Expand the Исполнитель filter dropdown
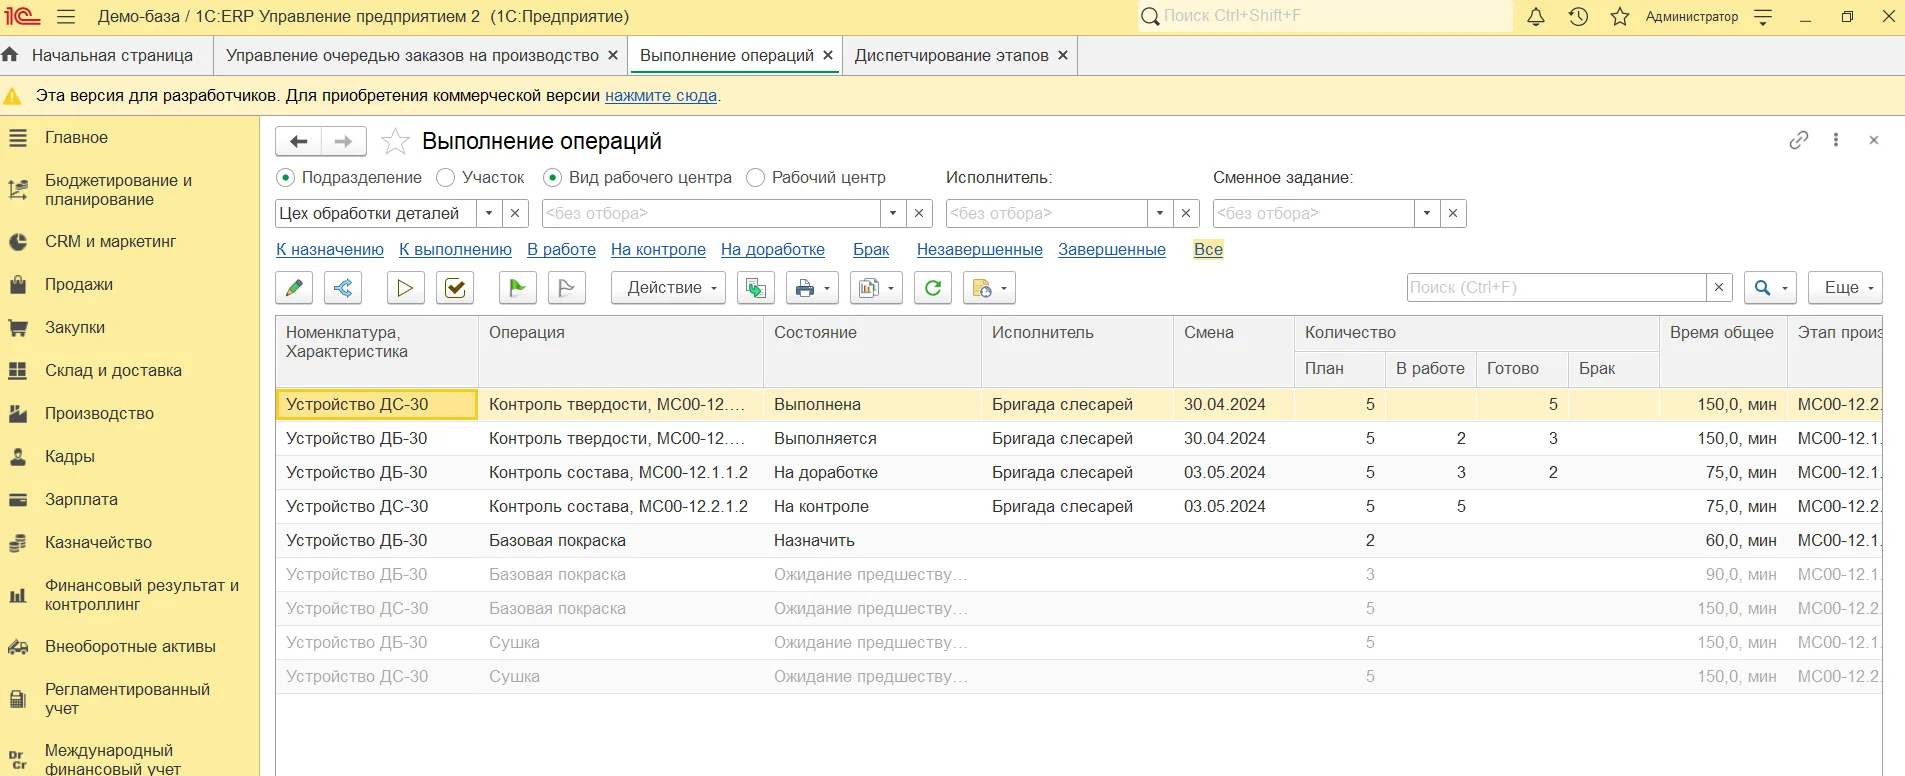 click(x=1159, y=213)
